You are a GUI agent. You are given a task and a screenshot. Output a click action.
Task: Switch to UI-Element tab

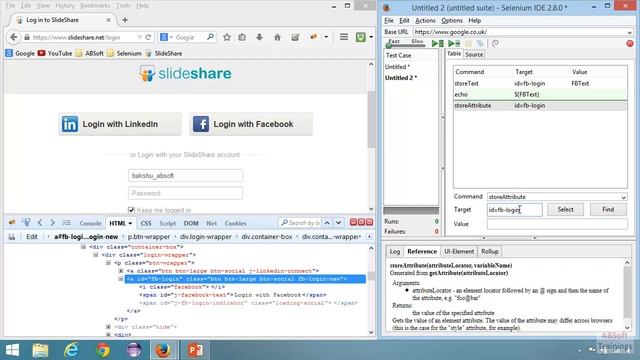coord(459,251)
